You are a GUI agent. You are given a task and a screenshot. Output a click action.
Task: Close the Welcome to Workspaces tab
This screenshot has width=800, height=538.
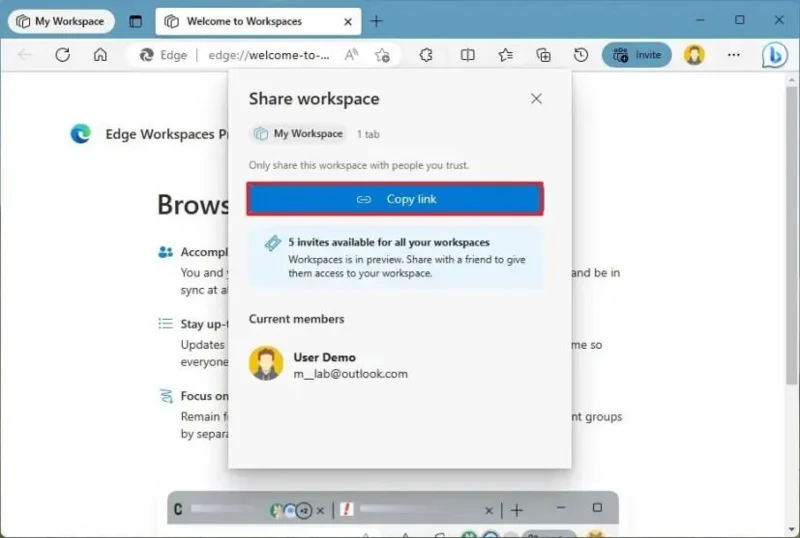point(348,21)
